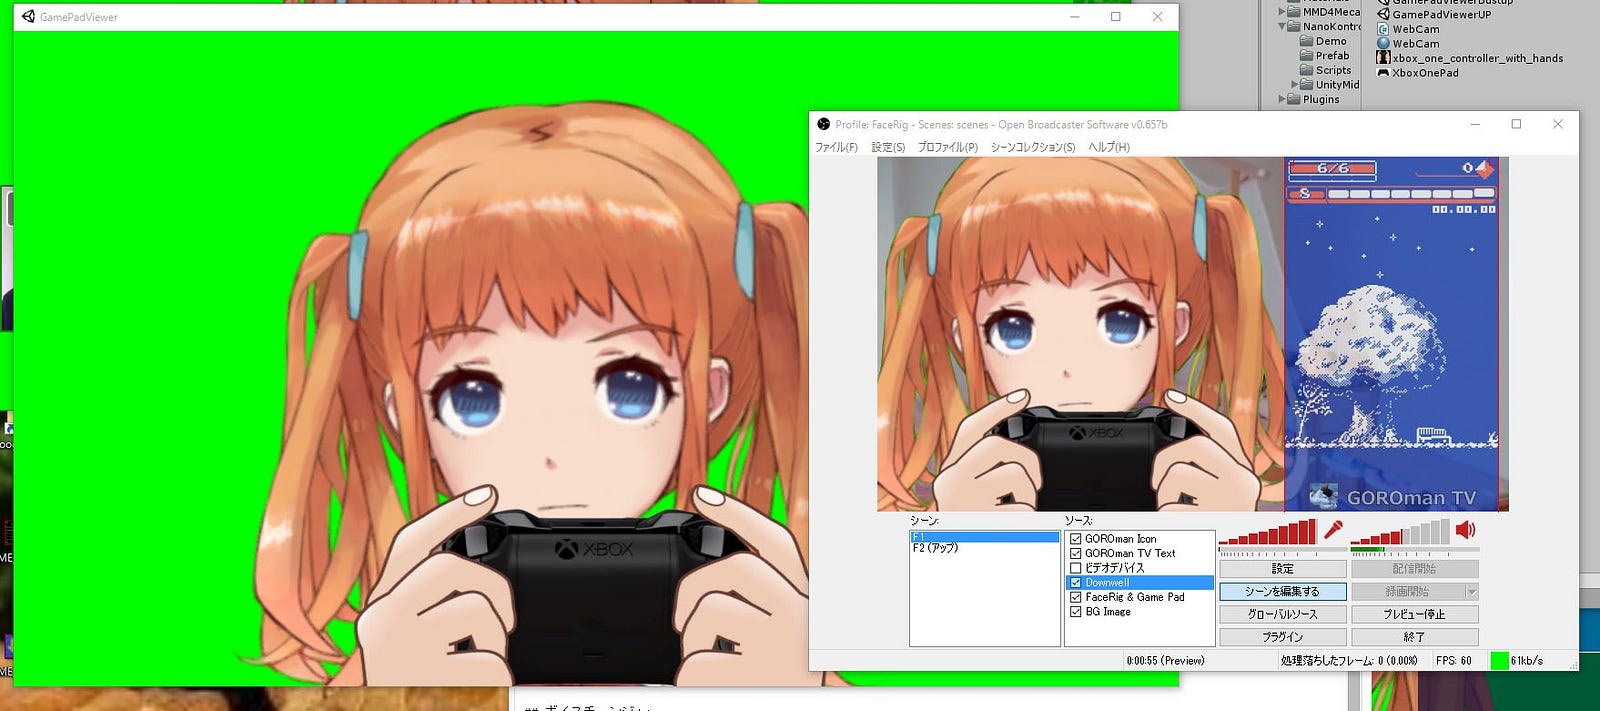Open the ファイル(F) menu in OBS

(836, 147)
